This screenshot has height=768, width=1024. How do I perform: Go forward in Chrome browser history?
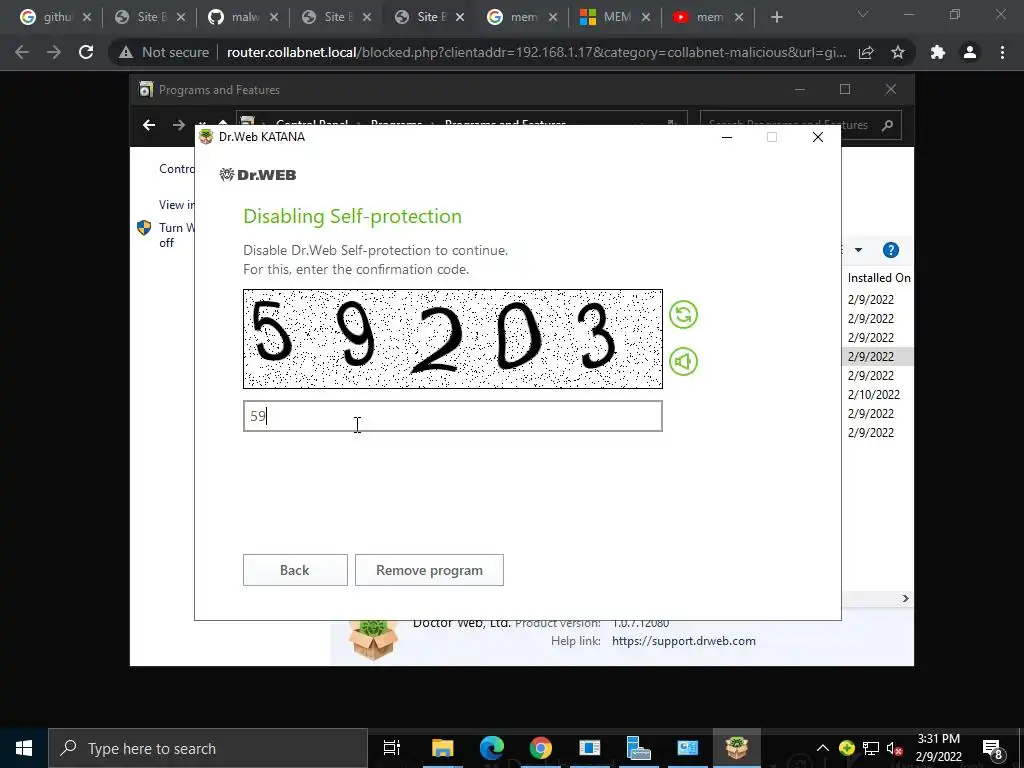54,52
